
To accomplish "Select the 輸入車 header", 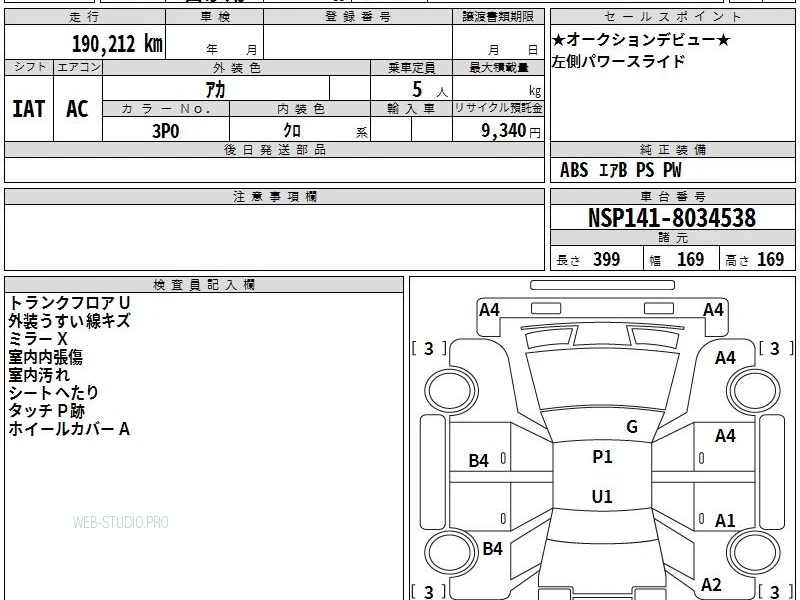I will (x=411, y=109).
